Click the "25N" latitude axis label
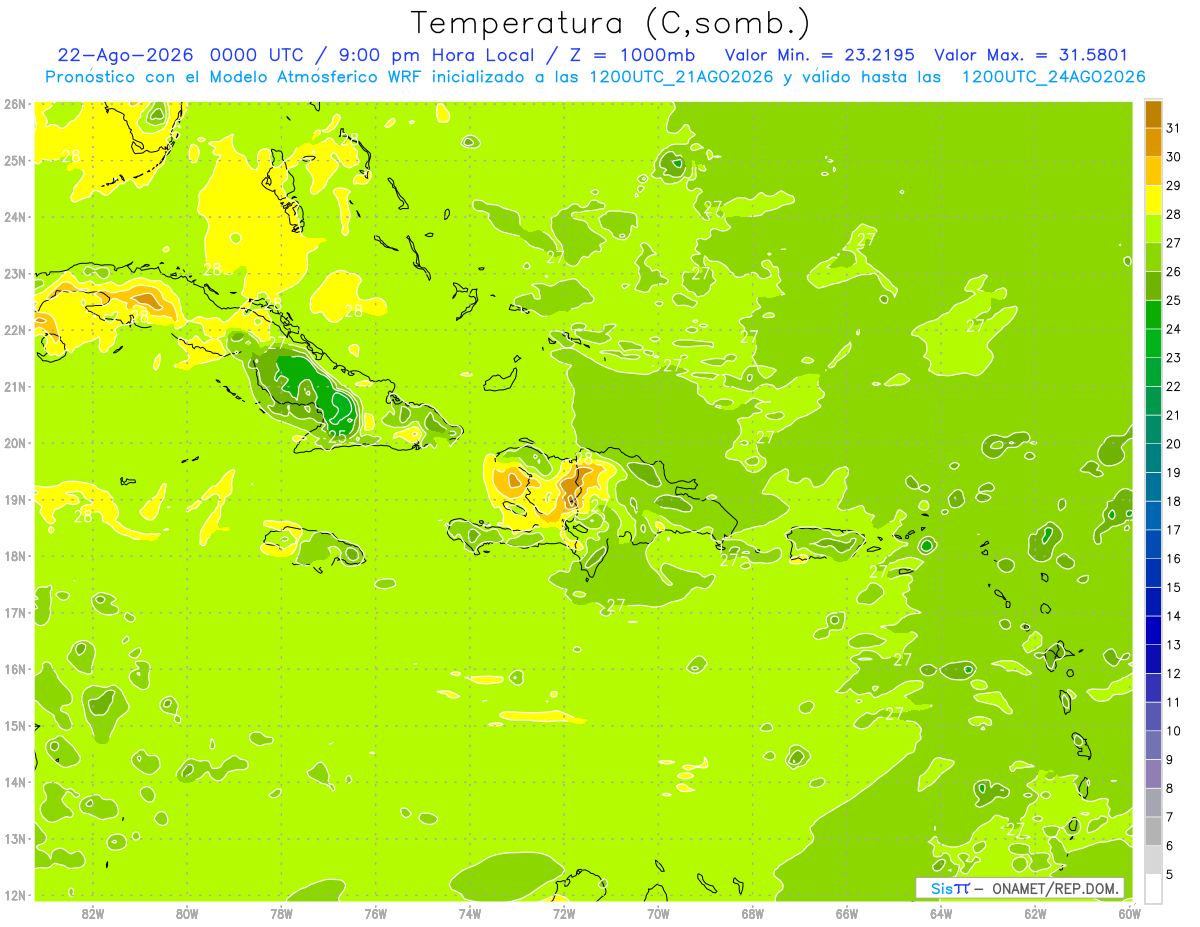This screenshot has width=1200, height=927. 15,161
